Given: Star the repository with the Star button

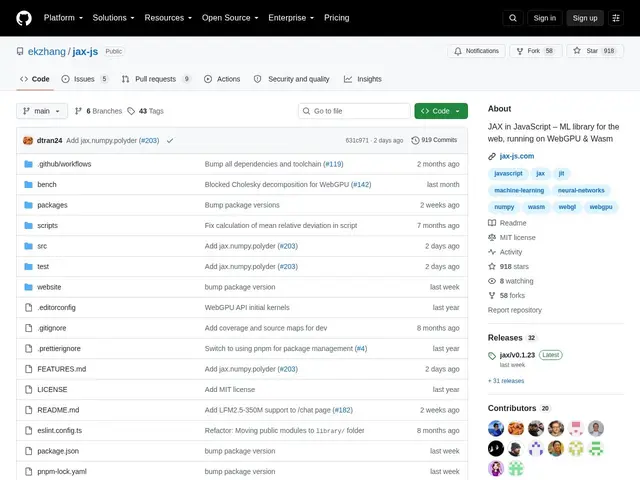Looking at the screenshot, I should [x=595, y=51].
